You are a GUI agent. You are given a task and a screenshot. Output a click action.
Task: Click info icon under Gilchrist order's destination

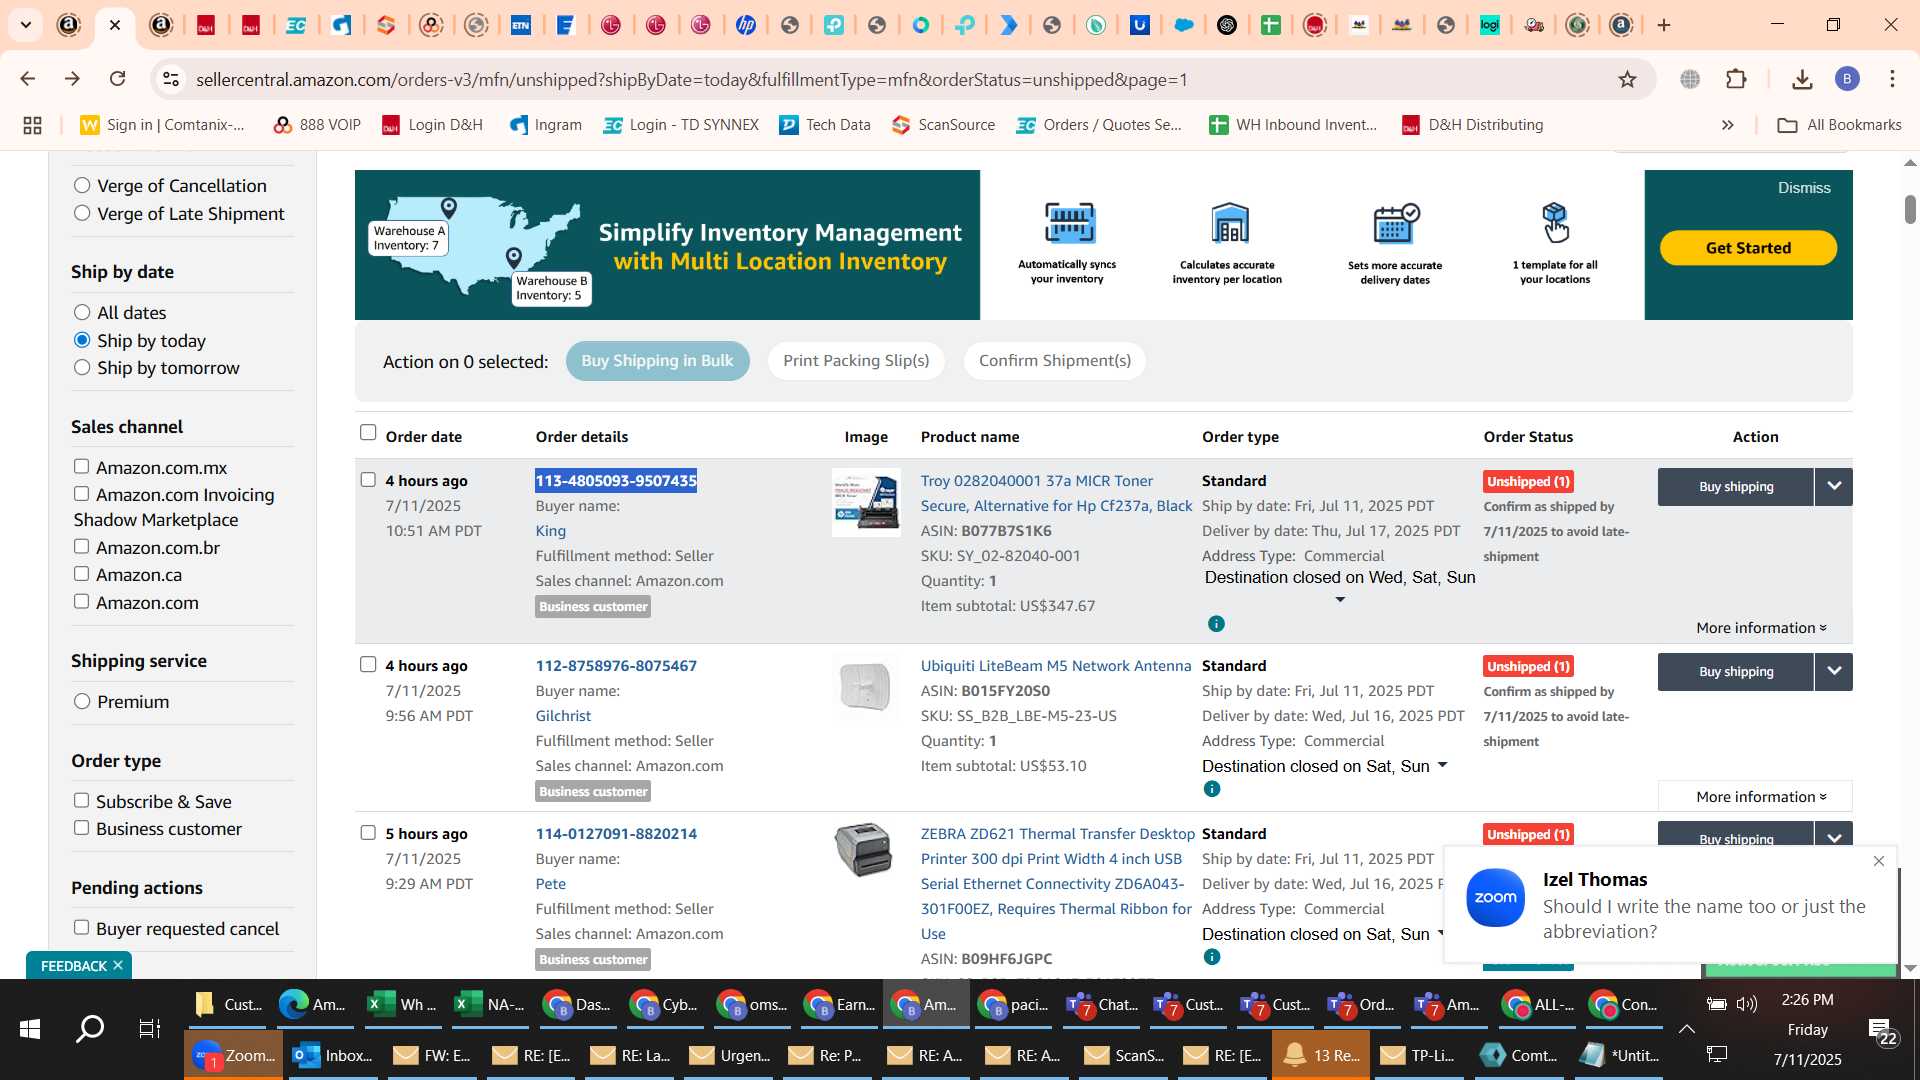point(1212,789)
